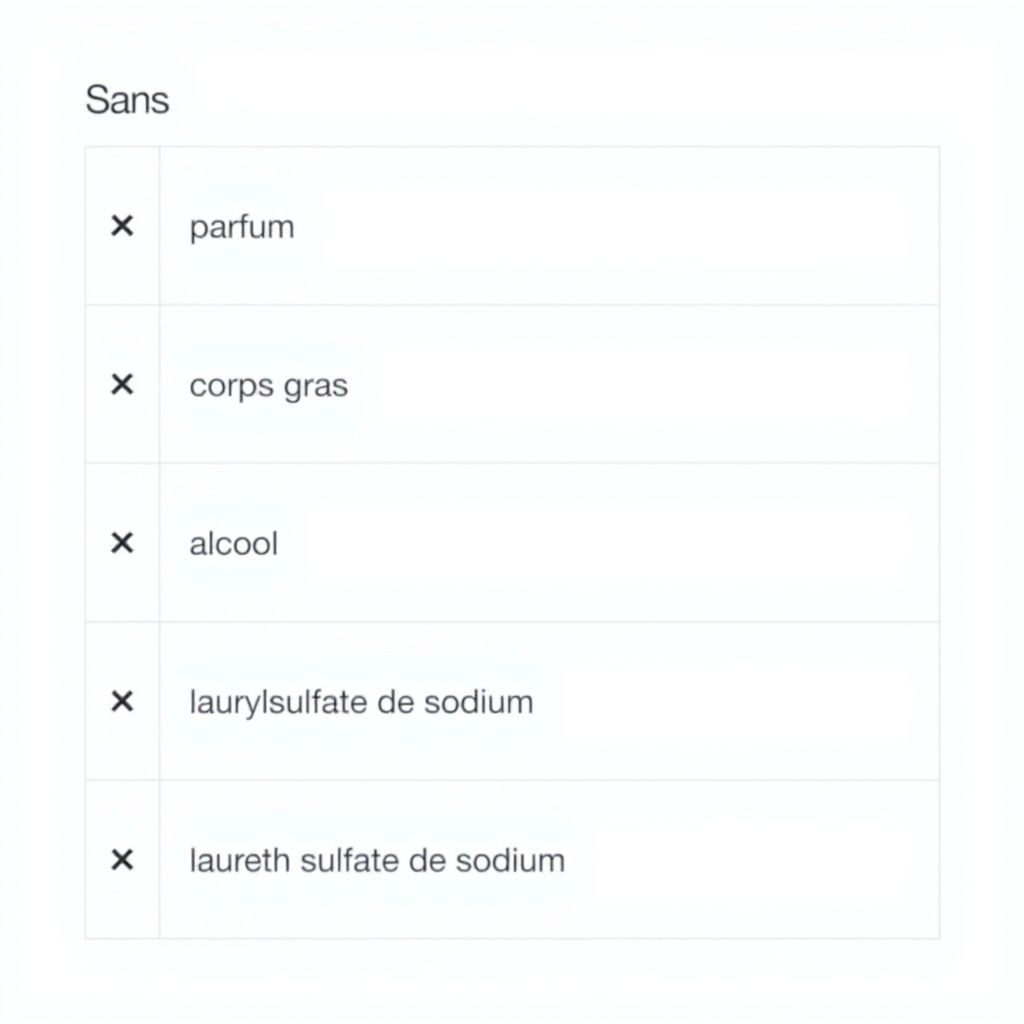Click the "Sans" heading above the table
1024x1024 pixels.
click(127, 100)
